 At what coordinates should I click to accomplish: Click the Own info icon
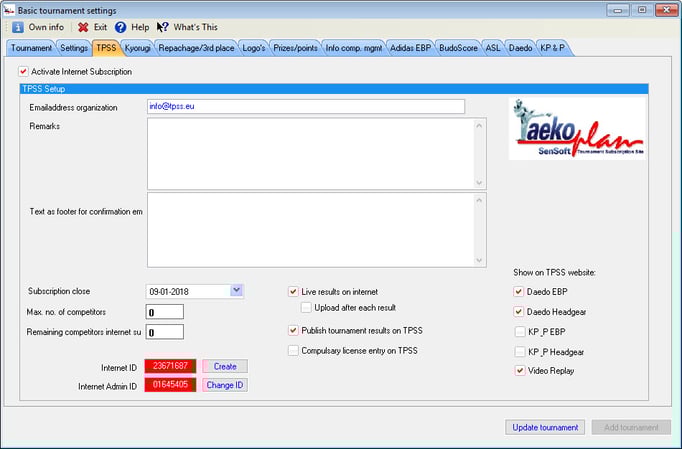pyautogui.click(x=18, y=27)
